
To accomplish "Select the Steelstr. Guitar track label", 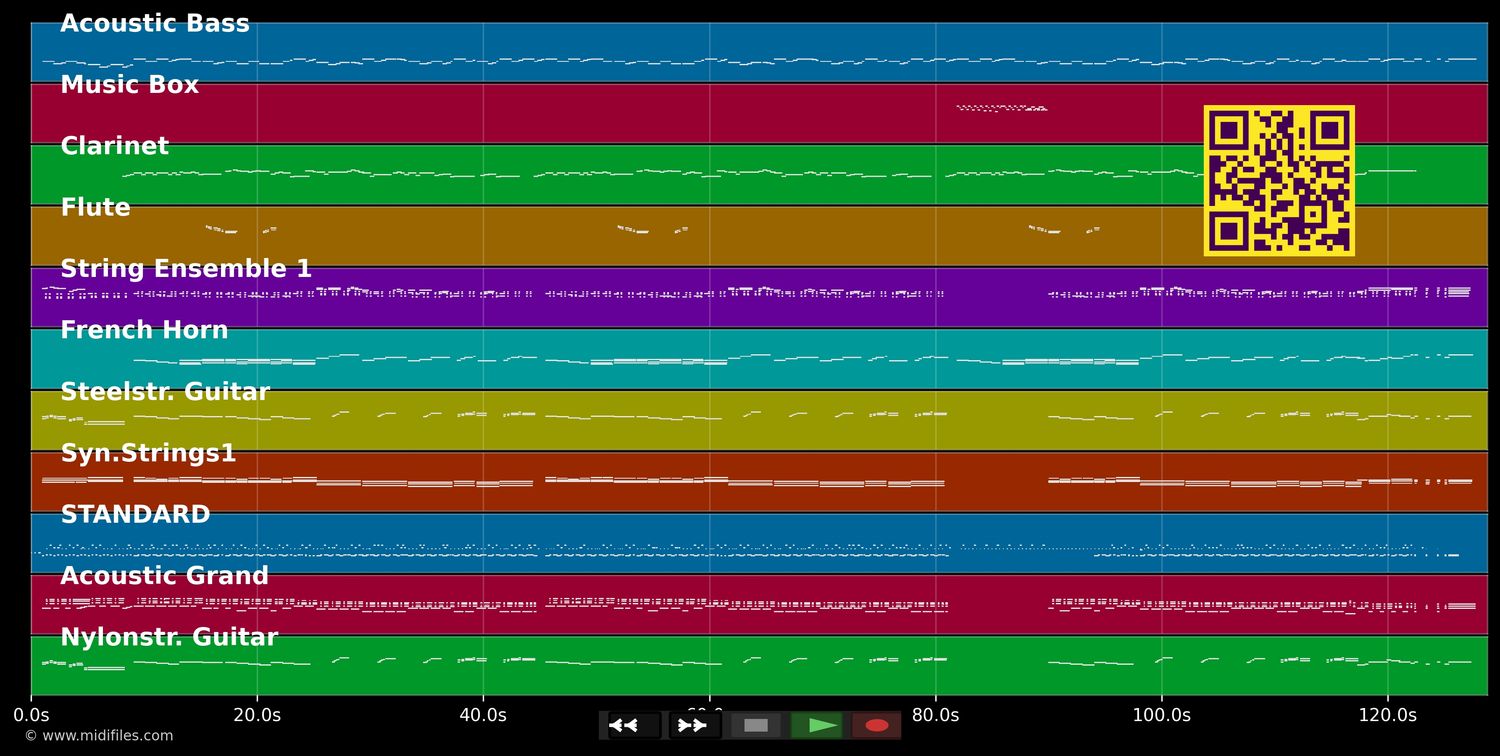I will pyautogui.click(x=165, y=392).
